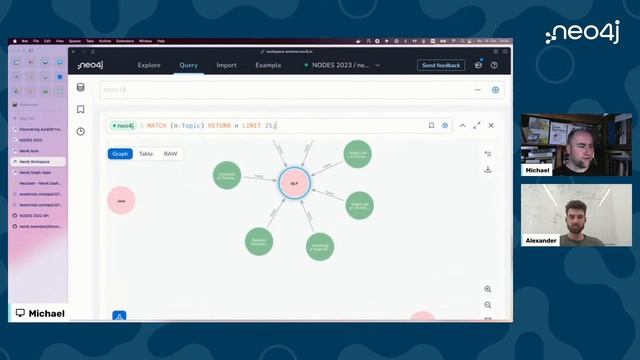This screenshot has height=360, width=640.
Task: Open NODES 2023 tab in browser sidebar
Action: coord(38,140)
